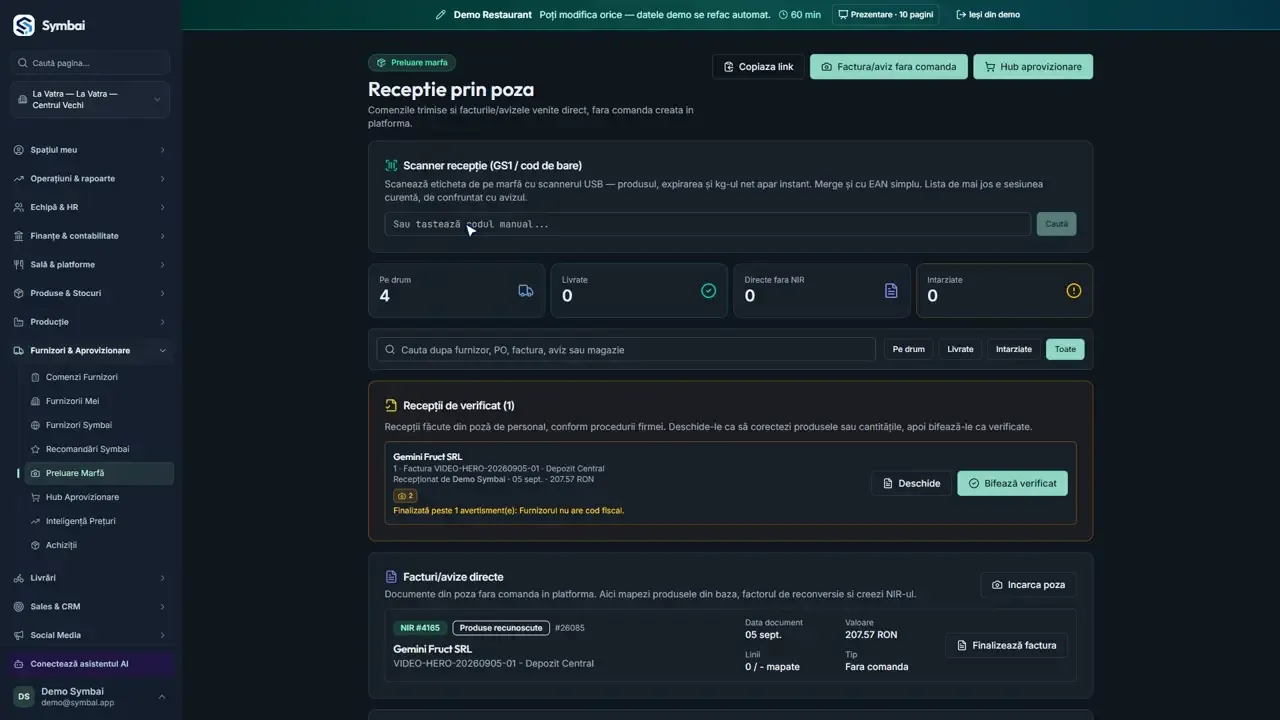The image size is (1280, 720).
Task: Activate the Toate filter
Action: 1065,349
